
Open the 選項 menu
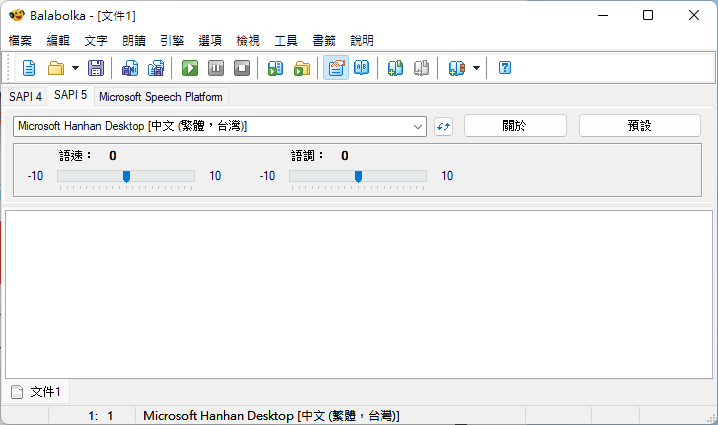(210, 41)
